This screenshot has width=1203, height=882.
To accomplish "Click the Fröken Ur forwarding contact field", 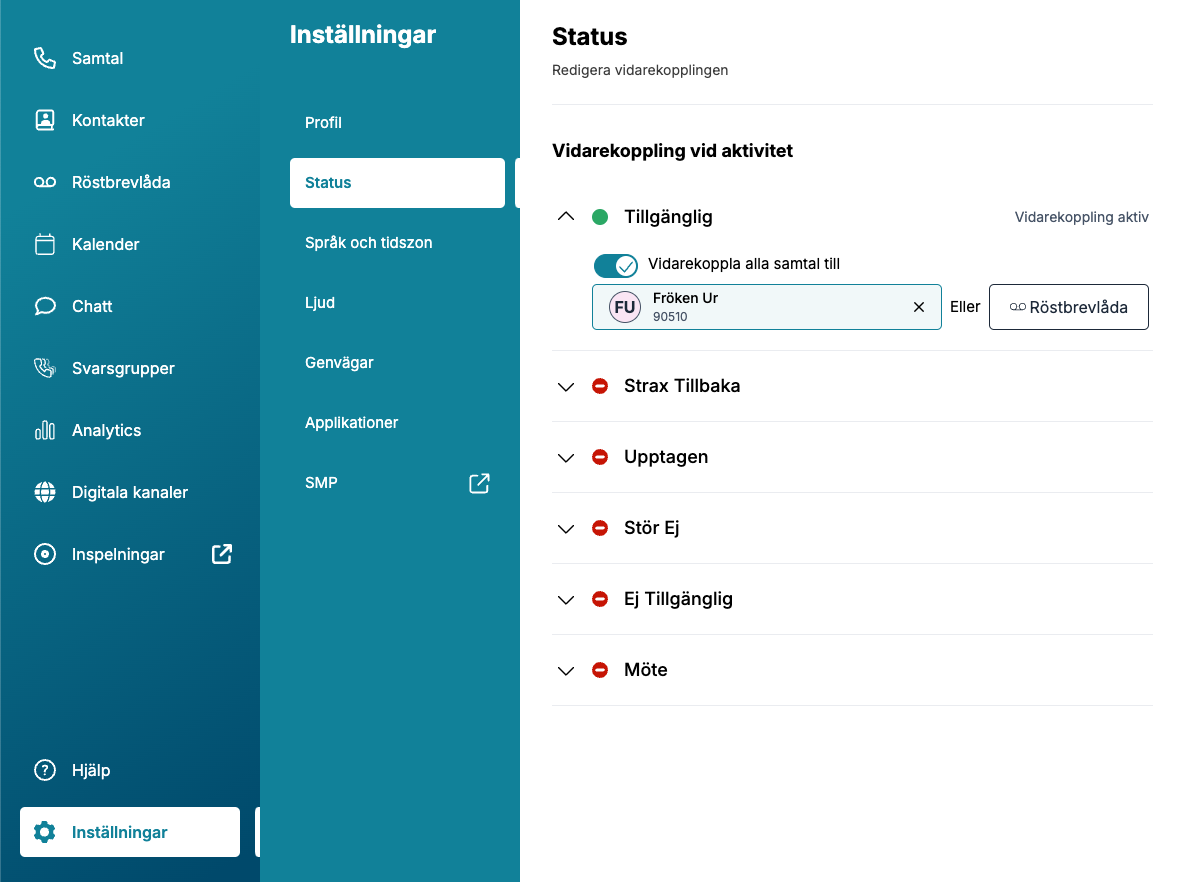I will pyautogui.click(x=760, y=307).
